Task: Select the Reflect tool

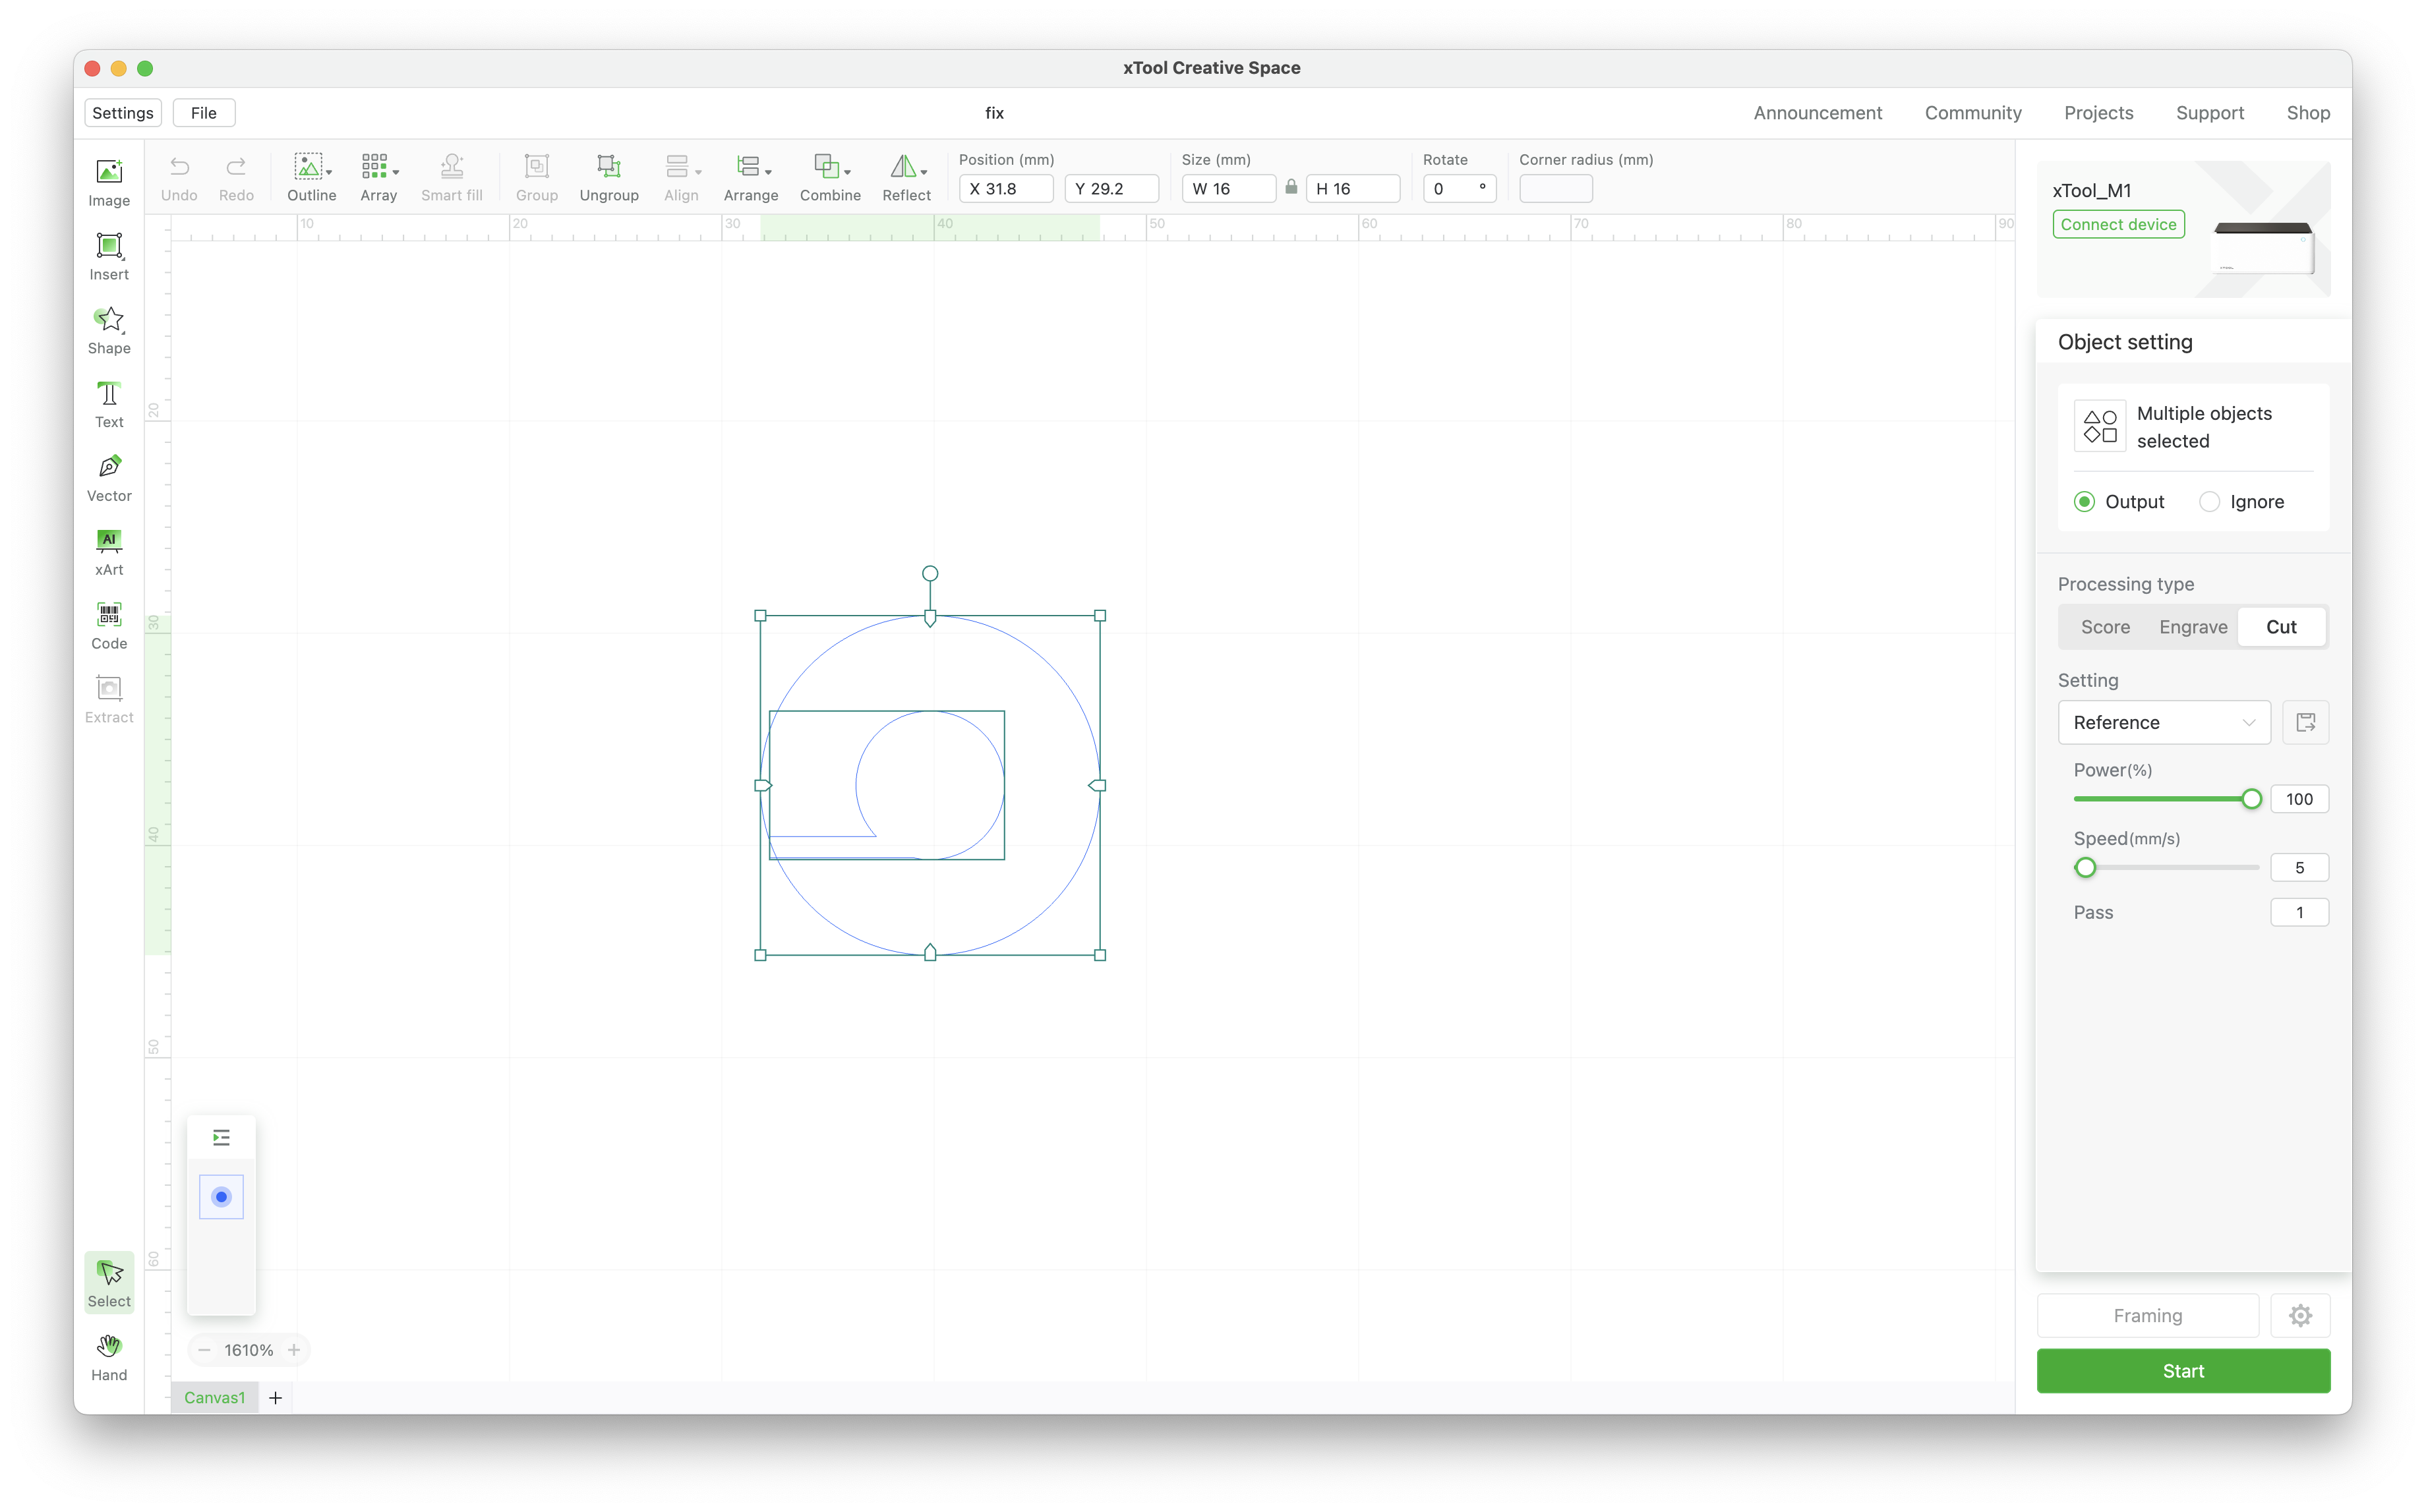Action: pyautogui.click(x=907, y=174)
